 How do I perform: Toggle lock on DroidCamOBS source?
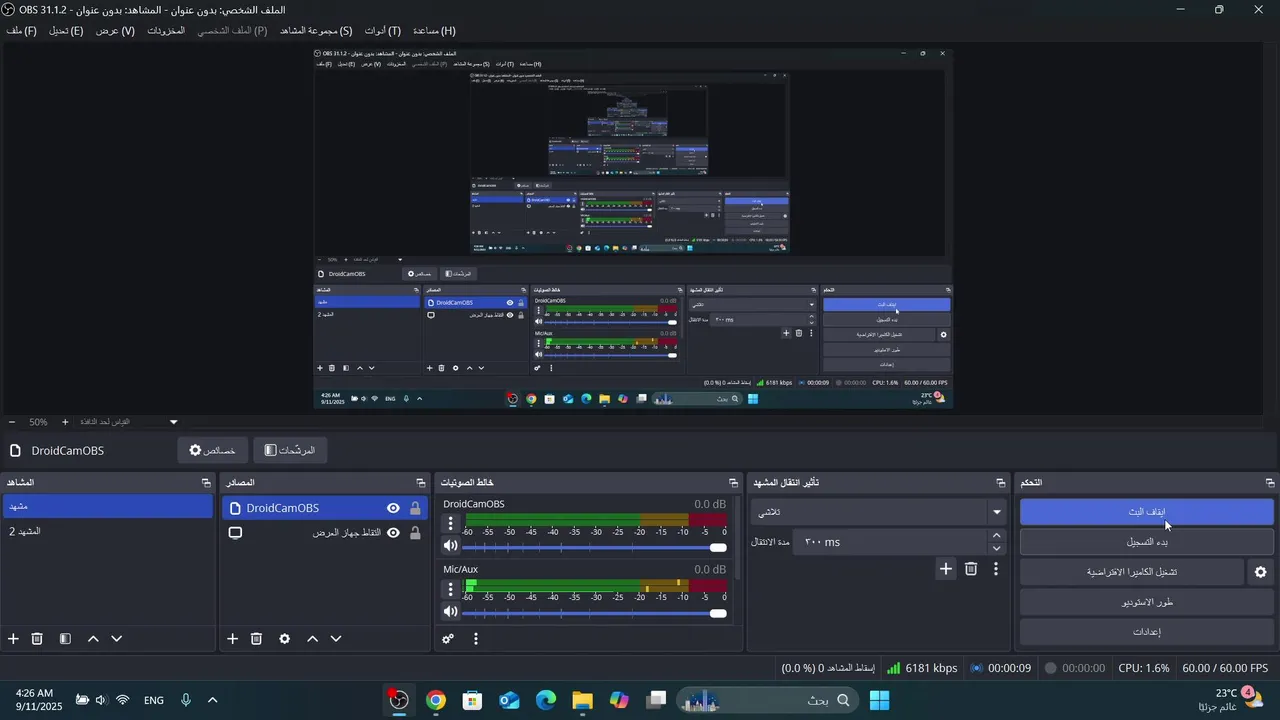click(415, 508)
